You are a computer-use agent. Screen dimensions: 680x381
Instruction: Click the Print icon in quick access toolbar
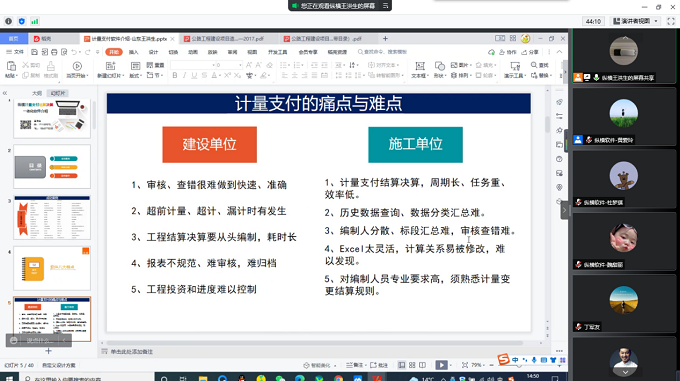tap(54, 52)
